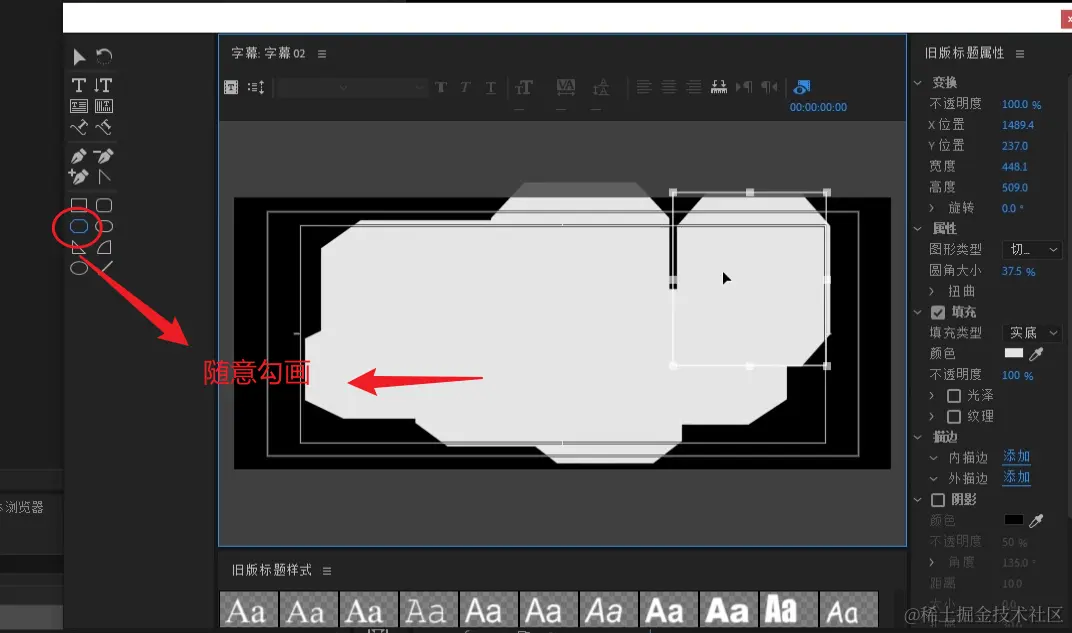Viewport: 1072px width, 633px height.
Task: Select the Rounded Rectangle pill tool
Action: click(x=104, y=226)
